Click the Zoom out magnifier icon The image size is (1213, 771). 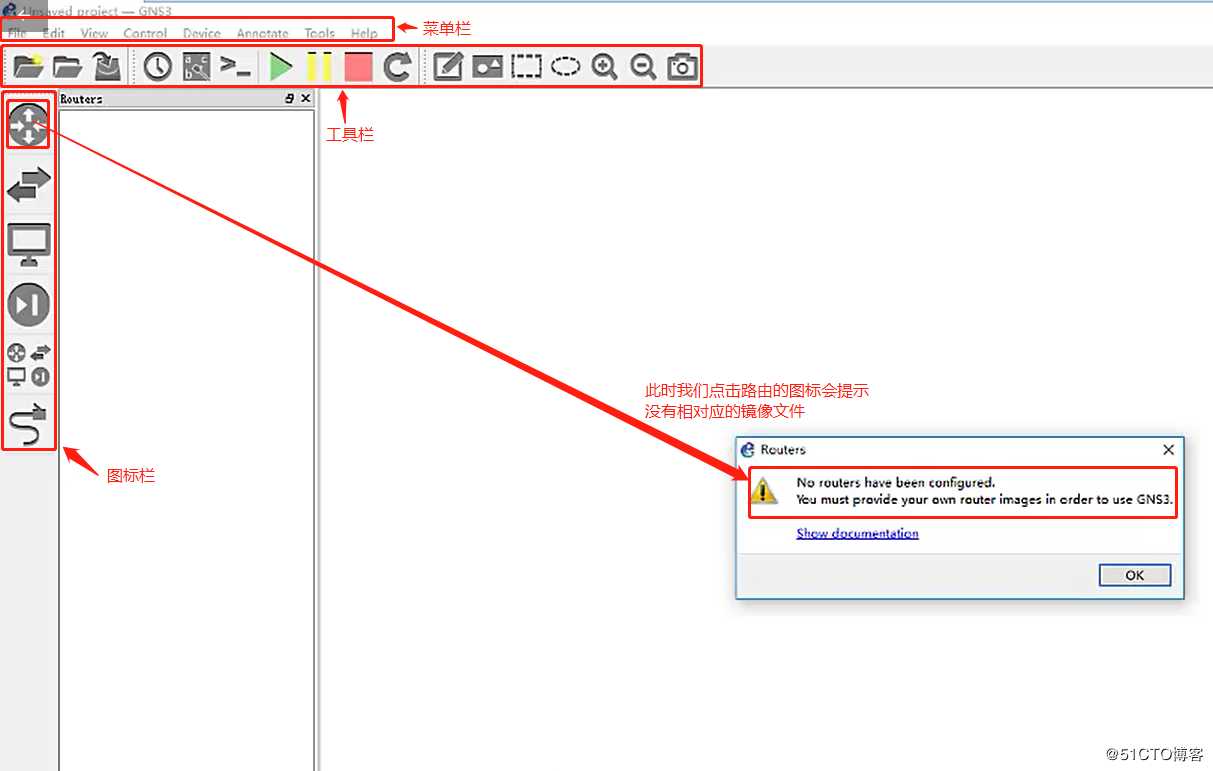tap(643, 67)
